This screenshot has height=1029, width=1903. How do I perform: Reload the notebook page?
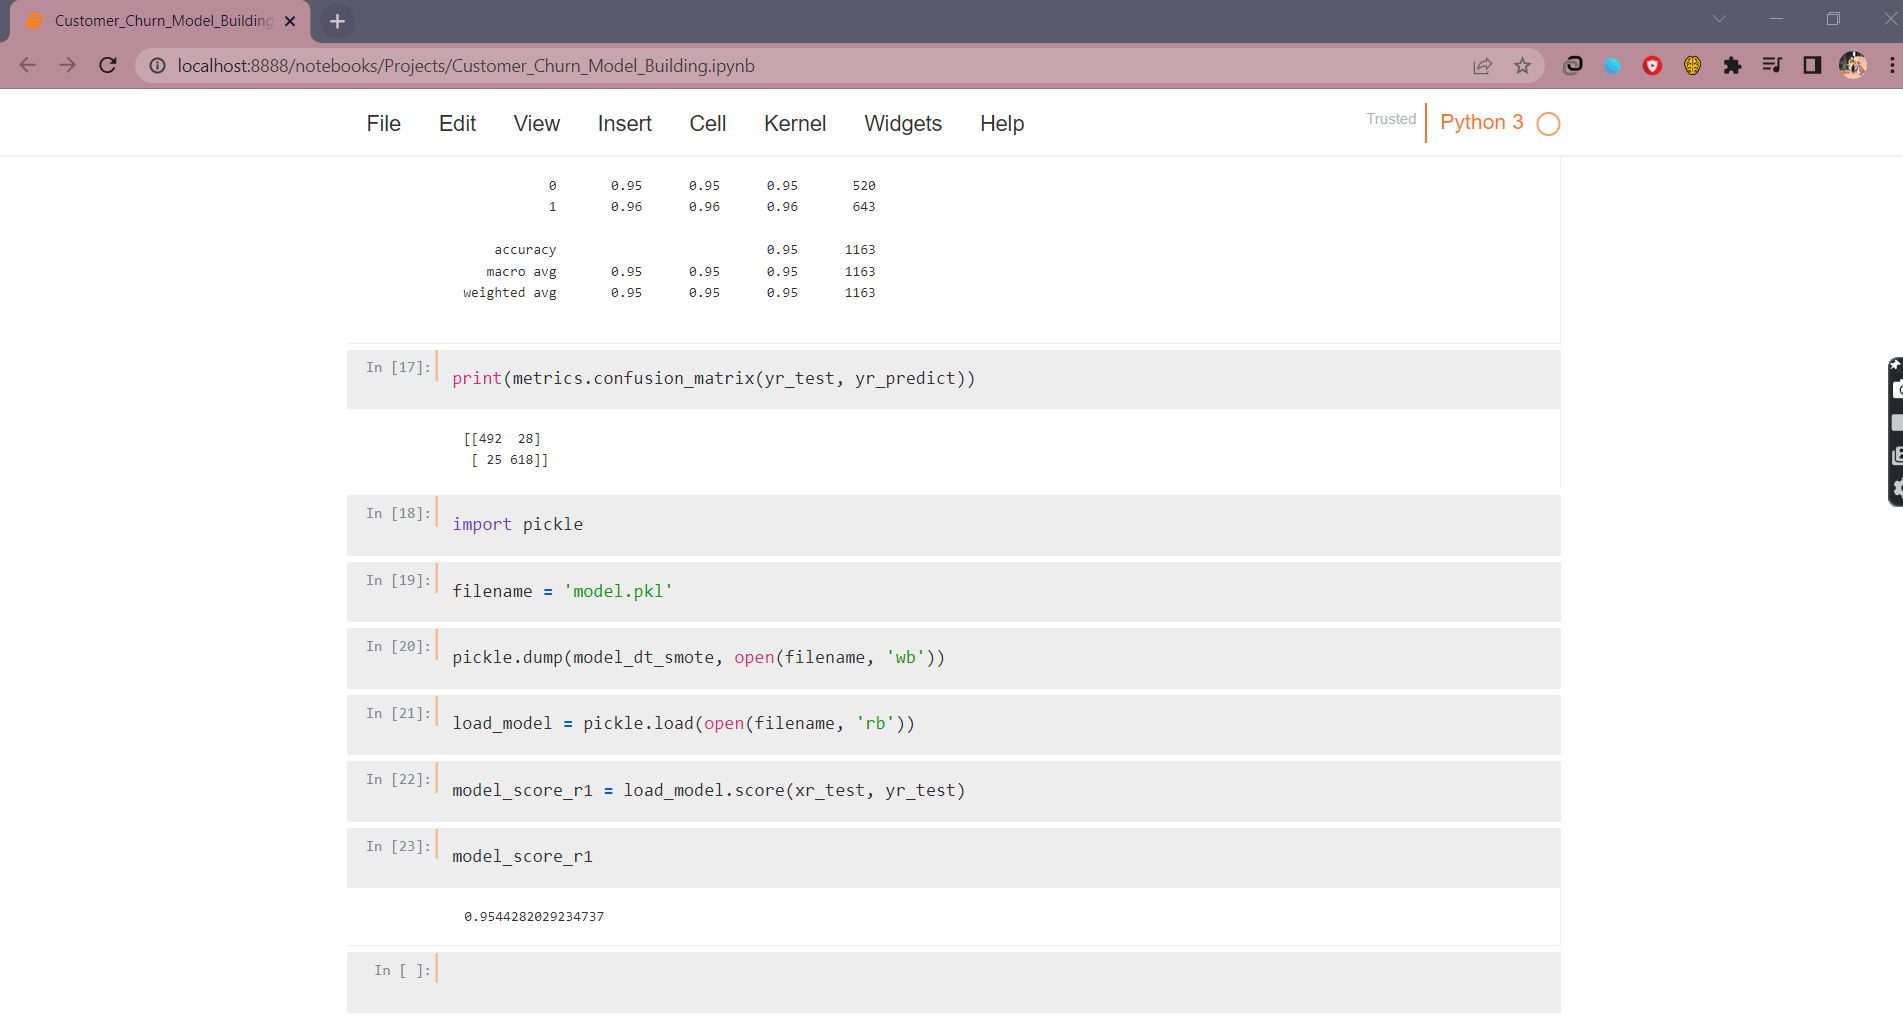point(108,65)
